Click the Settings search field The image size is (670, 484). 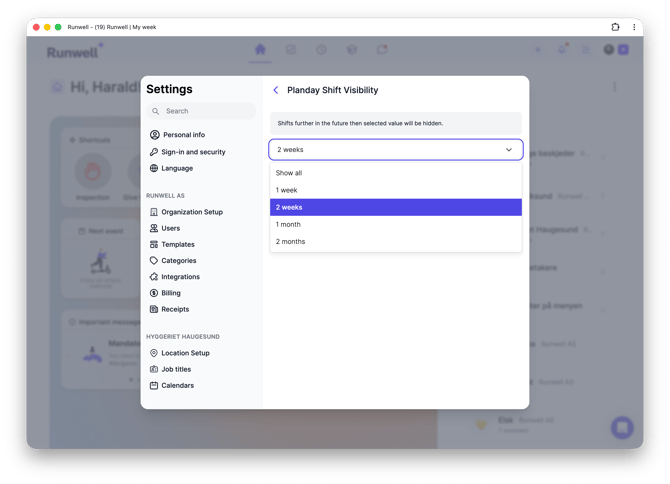201,111
